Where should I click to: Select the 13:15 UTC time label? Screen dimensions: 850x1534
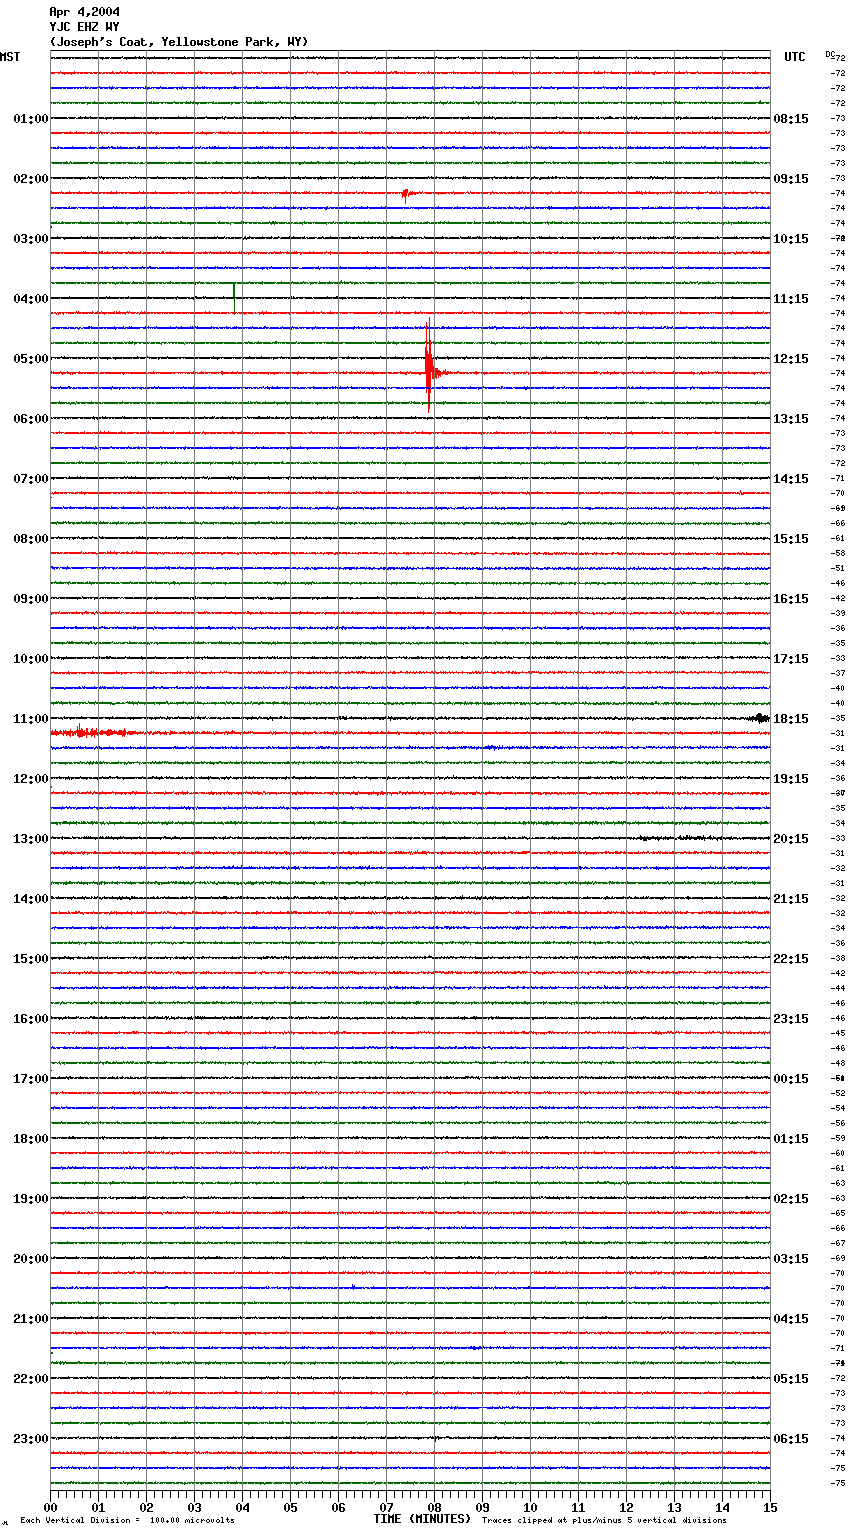791,419
